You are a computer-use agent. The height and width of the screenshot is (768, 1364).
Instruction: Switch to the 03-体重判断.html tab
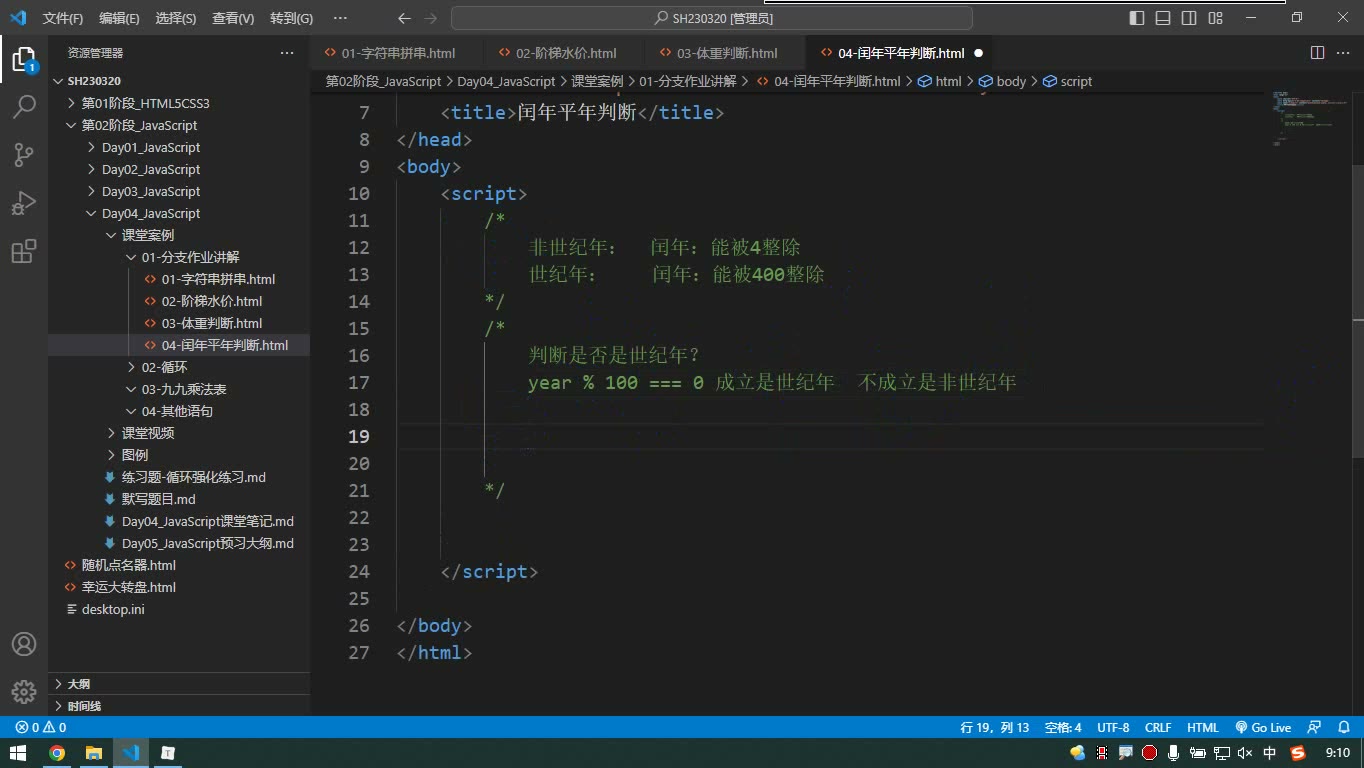pos(726,53)
